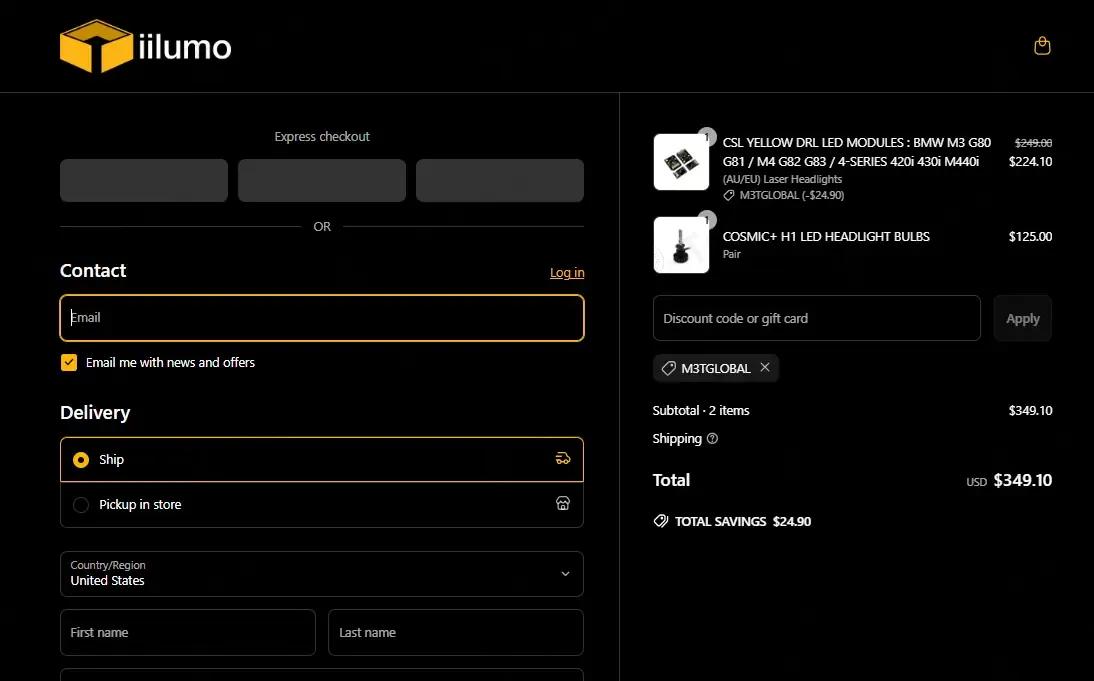This screenshot has height=681, width=1094.
Task: Click the delivery truck icon in the Ship row
Action: point(562,459)
